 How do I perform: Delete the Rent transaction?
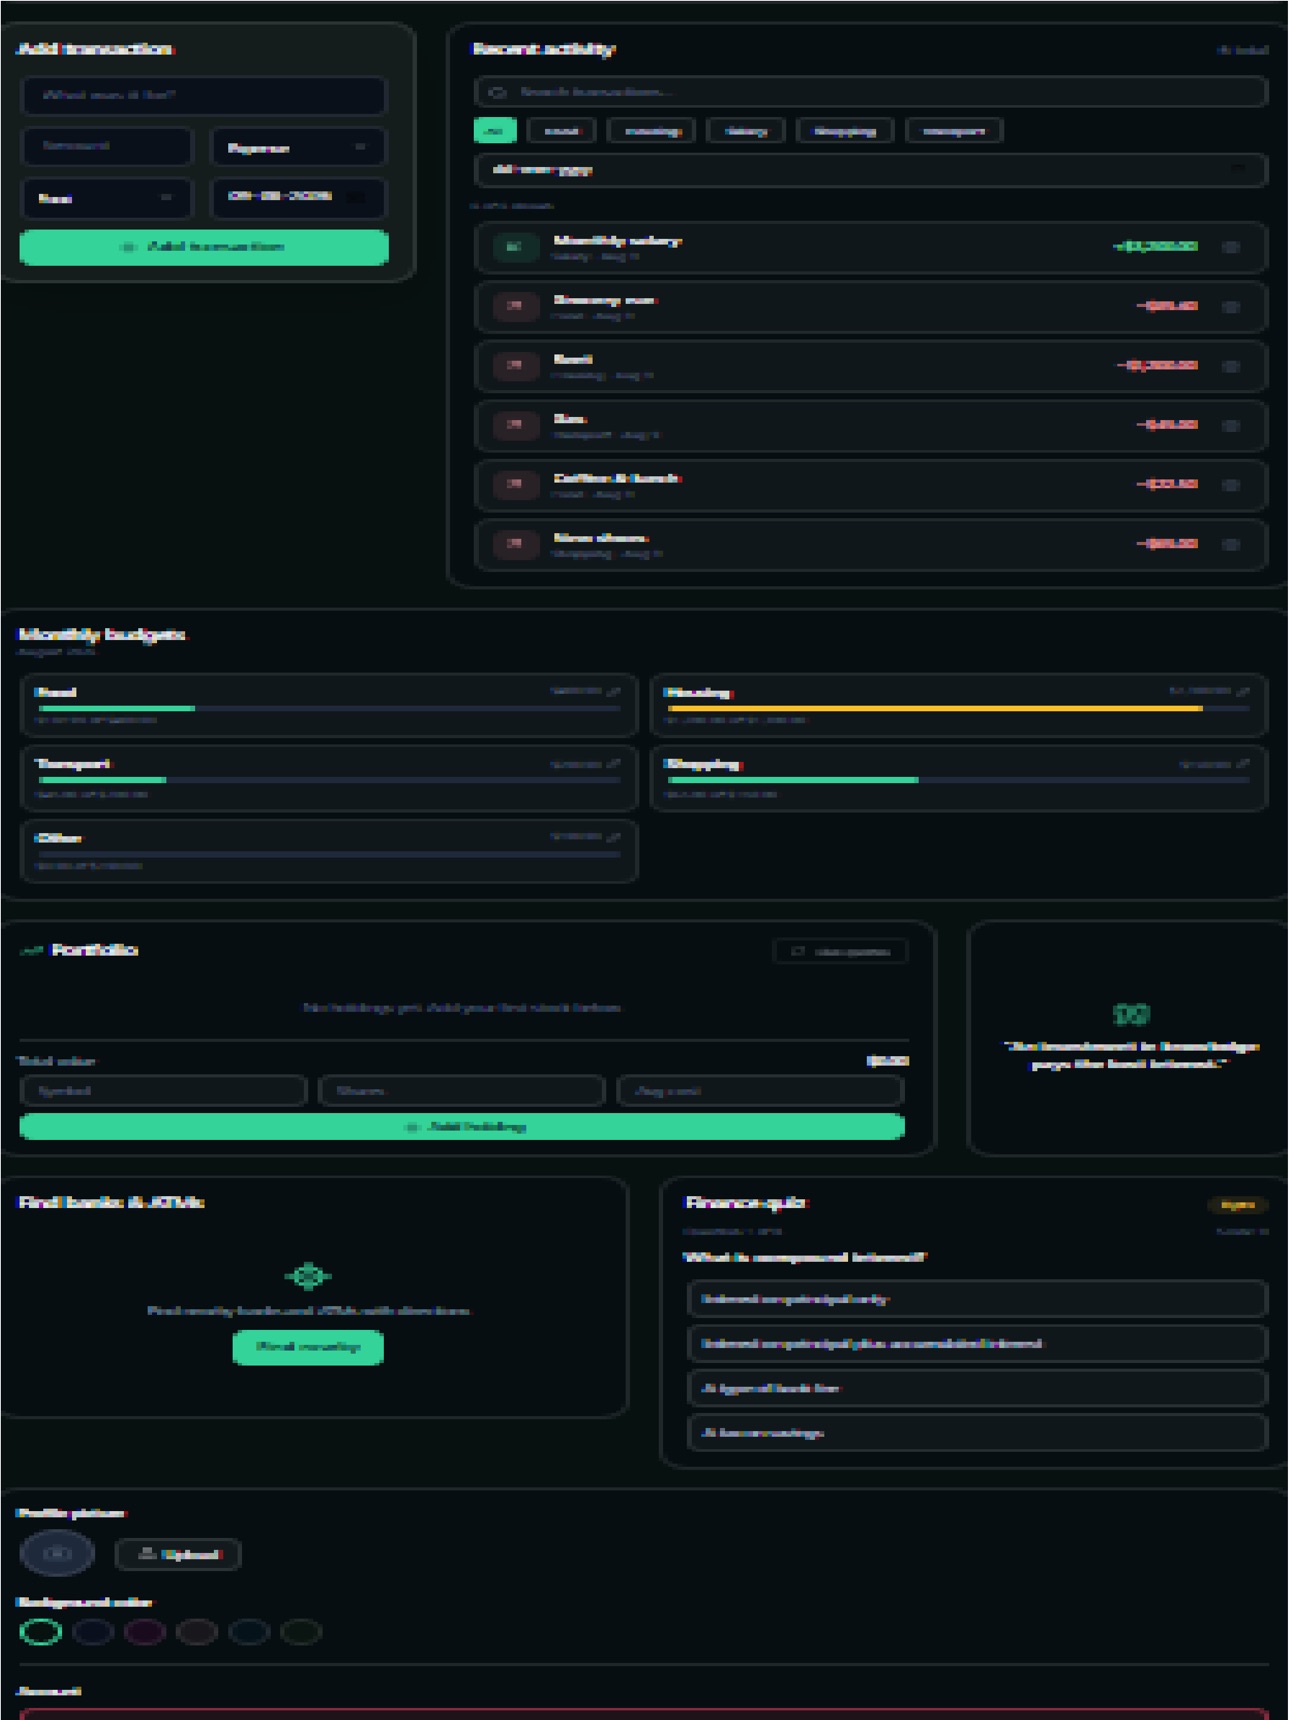(1231, 366)
